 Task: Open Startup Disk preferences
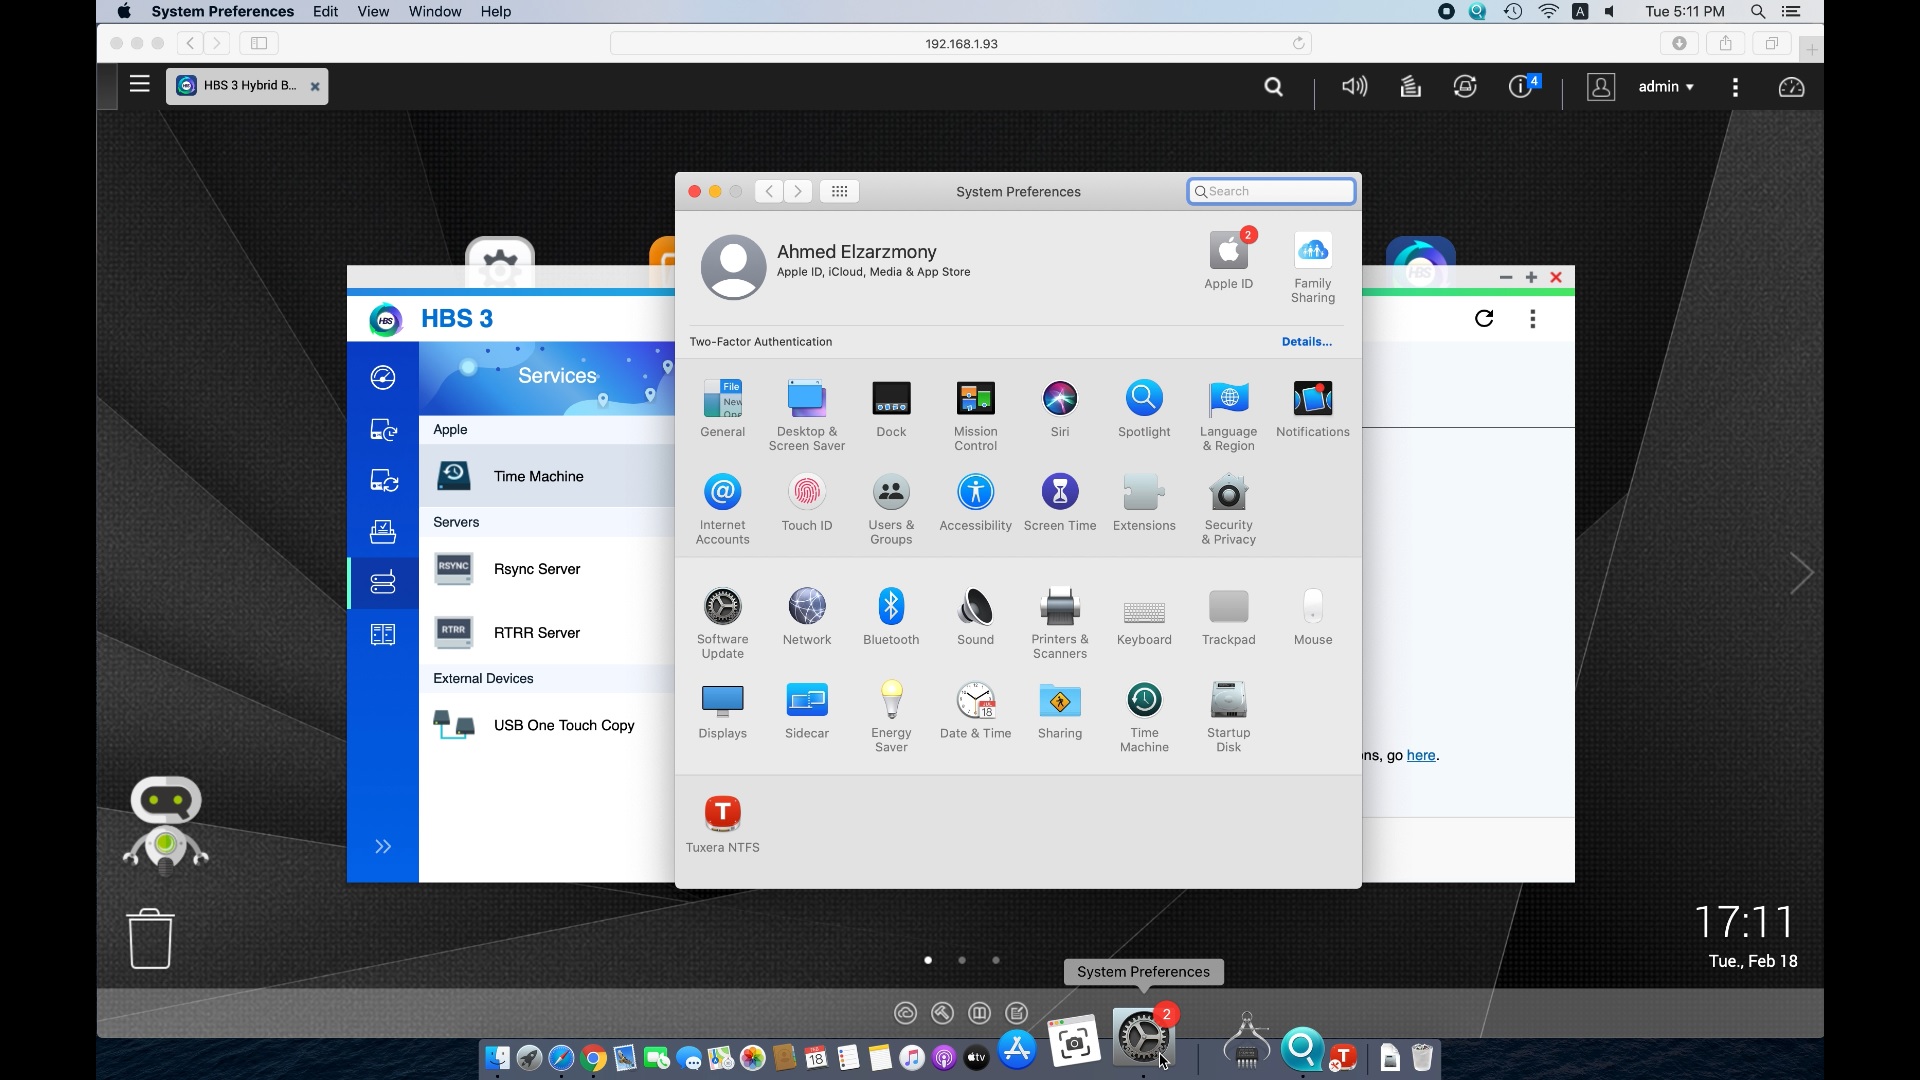click(x=1228, y=717)
